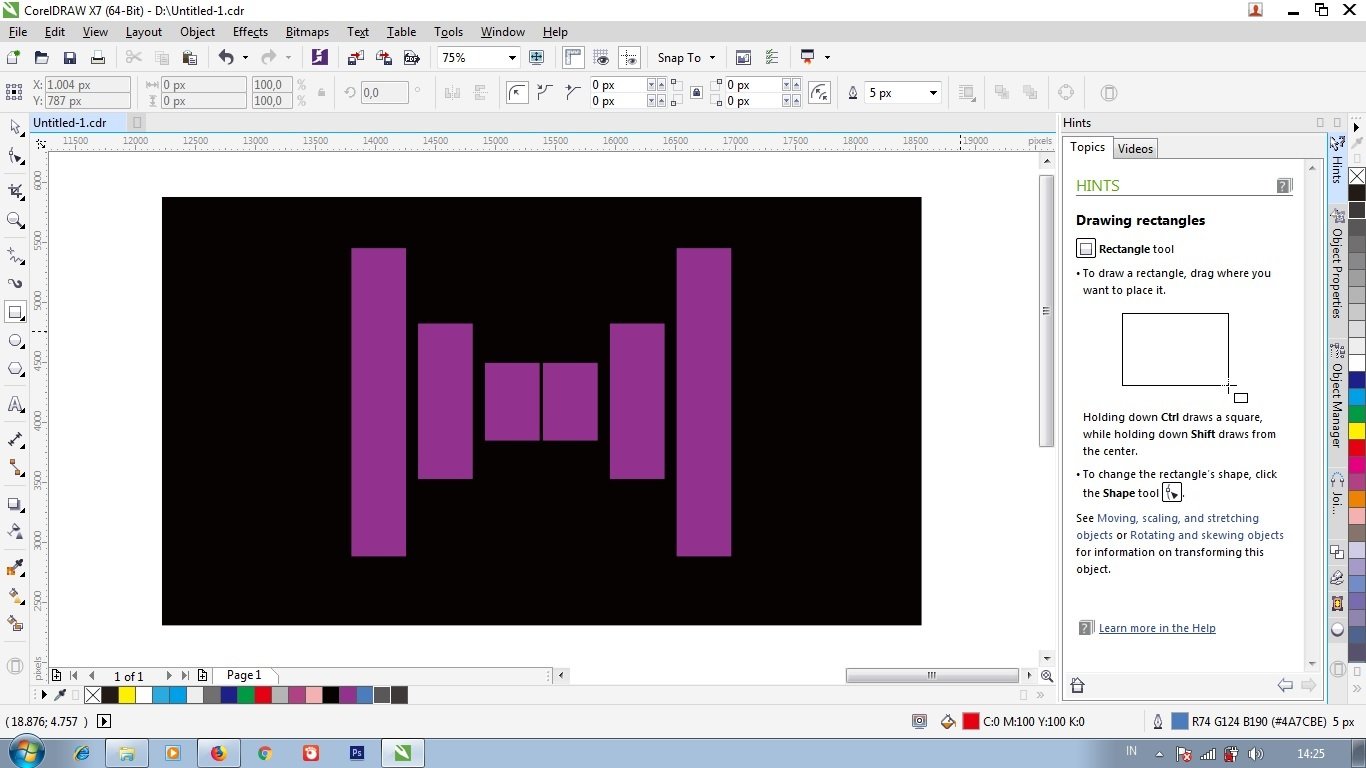Toggle Show Grid button
The width and height of the screenshot is (1366, 768).
coord(601,58)
